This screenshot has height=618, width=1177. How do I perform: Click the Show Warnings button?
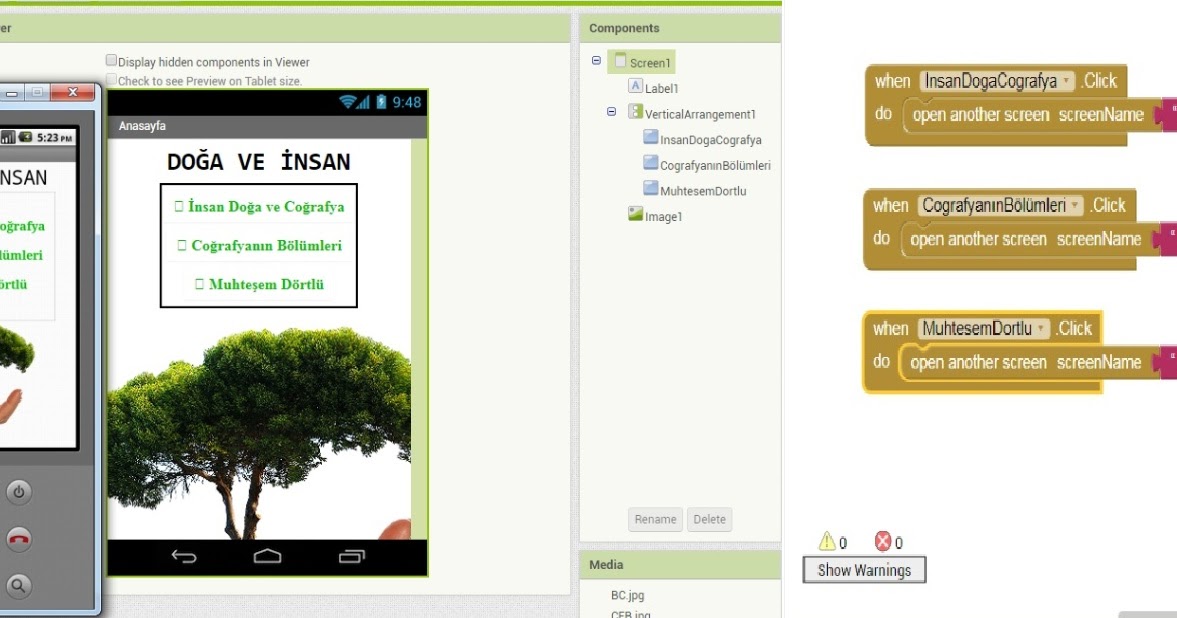pos(863,569)
